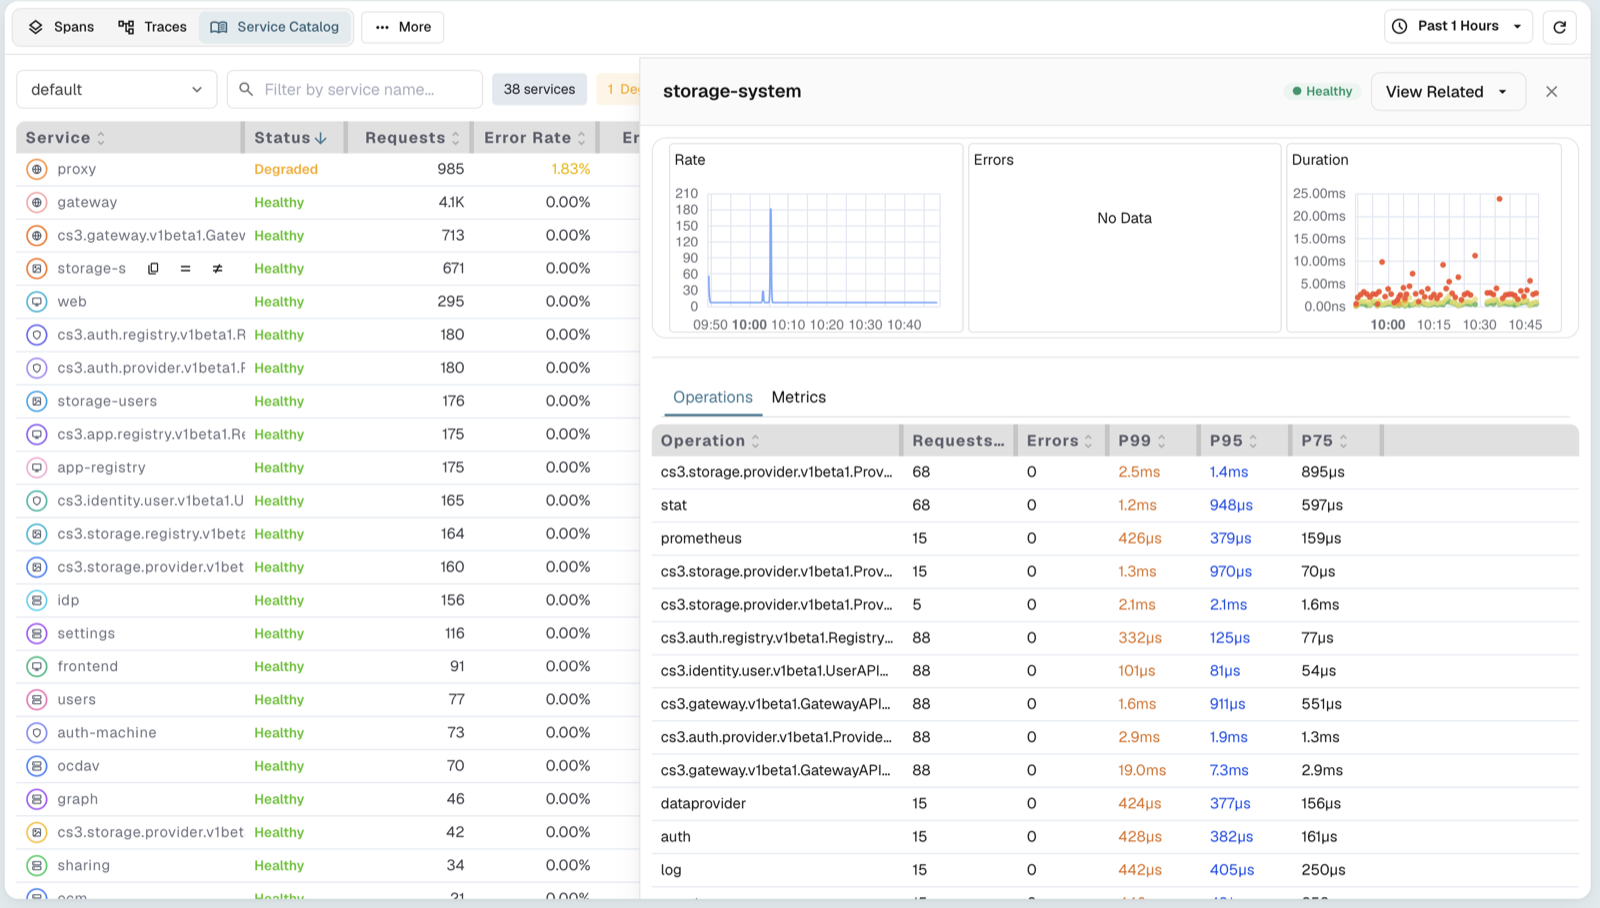Viewport: 1600px width, 908px height.
Task: Click the not-equals filter icon on storage-s row
Action: [x=217, y=269]
